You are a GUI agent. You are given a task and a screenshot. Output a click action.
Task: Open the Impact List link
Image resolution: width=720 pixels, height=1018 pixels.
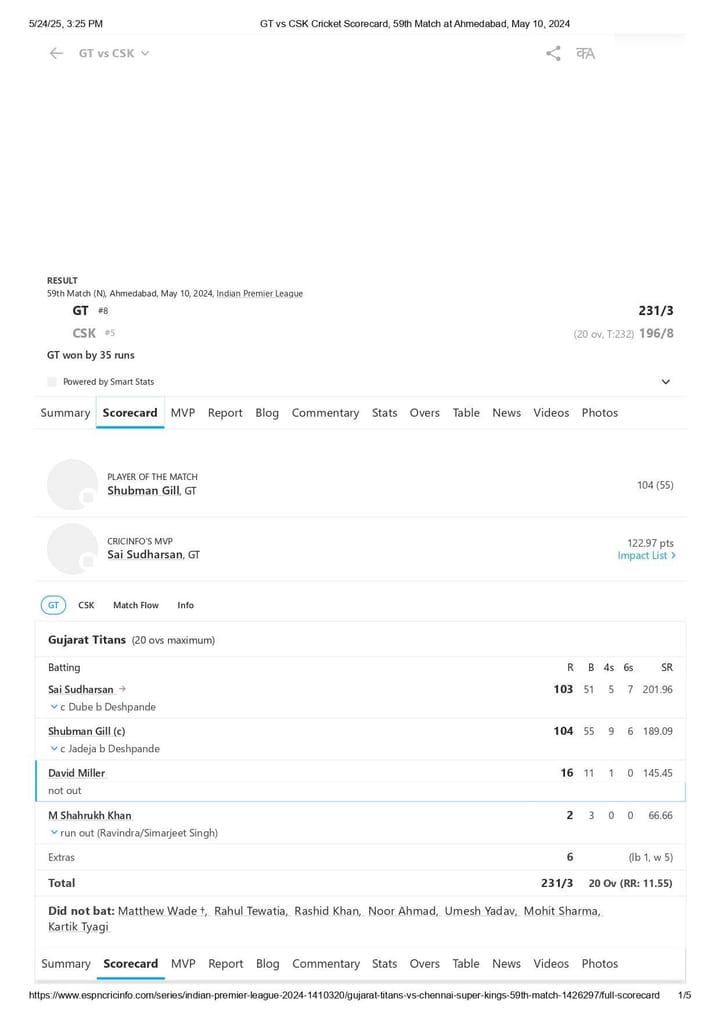pyautogui.click(x=647, y=556)
